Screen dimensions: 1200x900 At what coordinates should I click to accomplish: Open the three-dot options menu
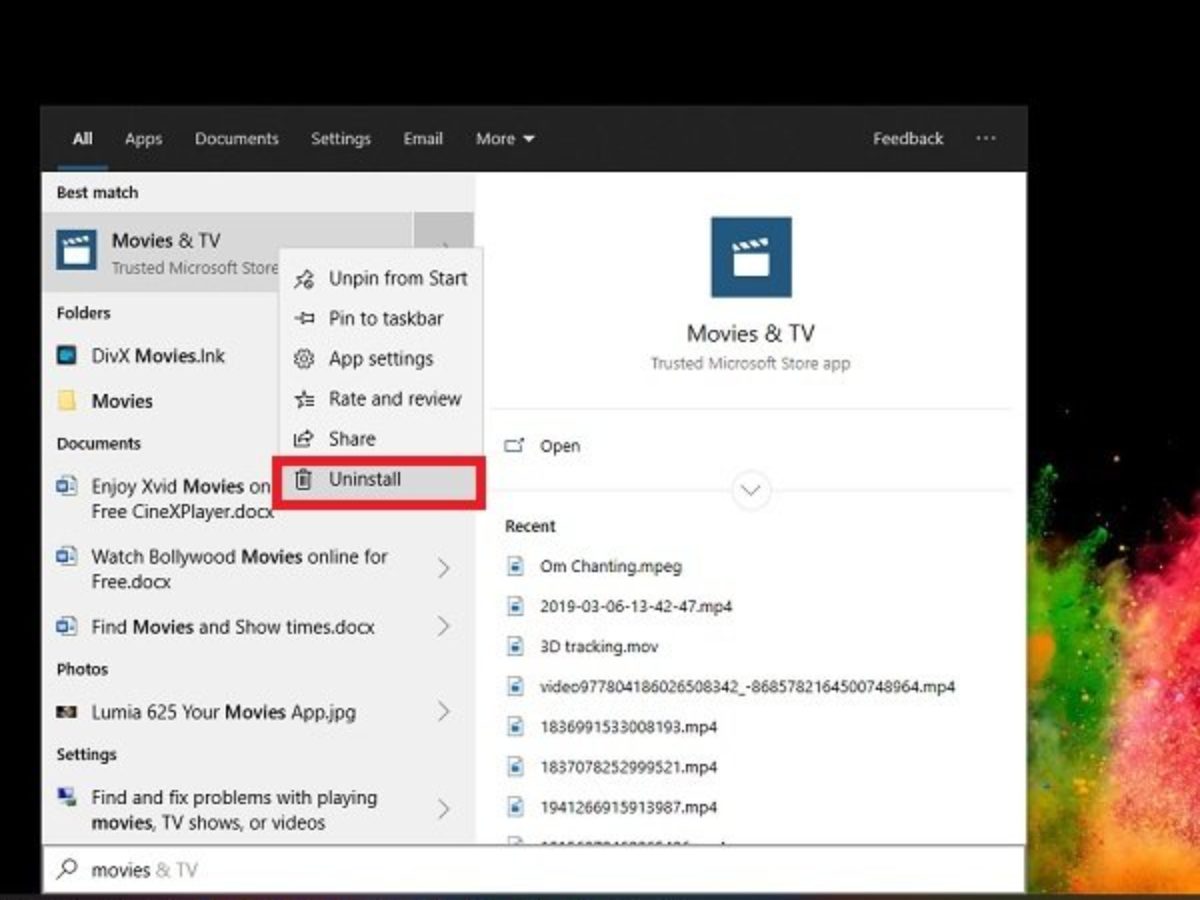[986, 139]
